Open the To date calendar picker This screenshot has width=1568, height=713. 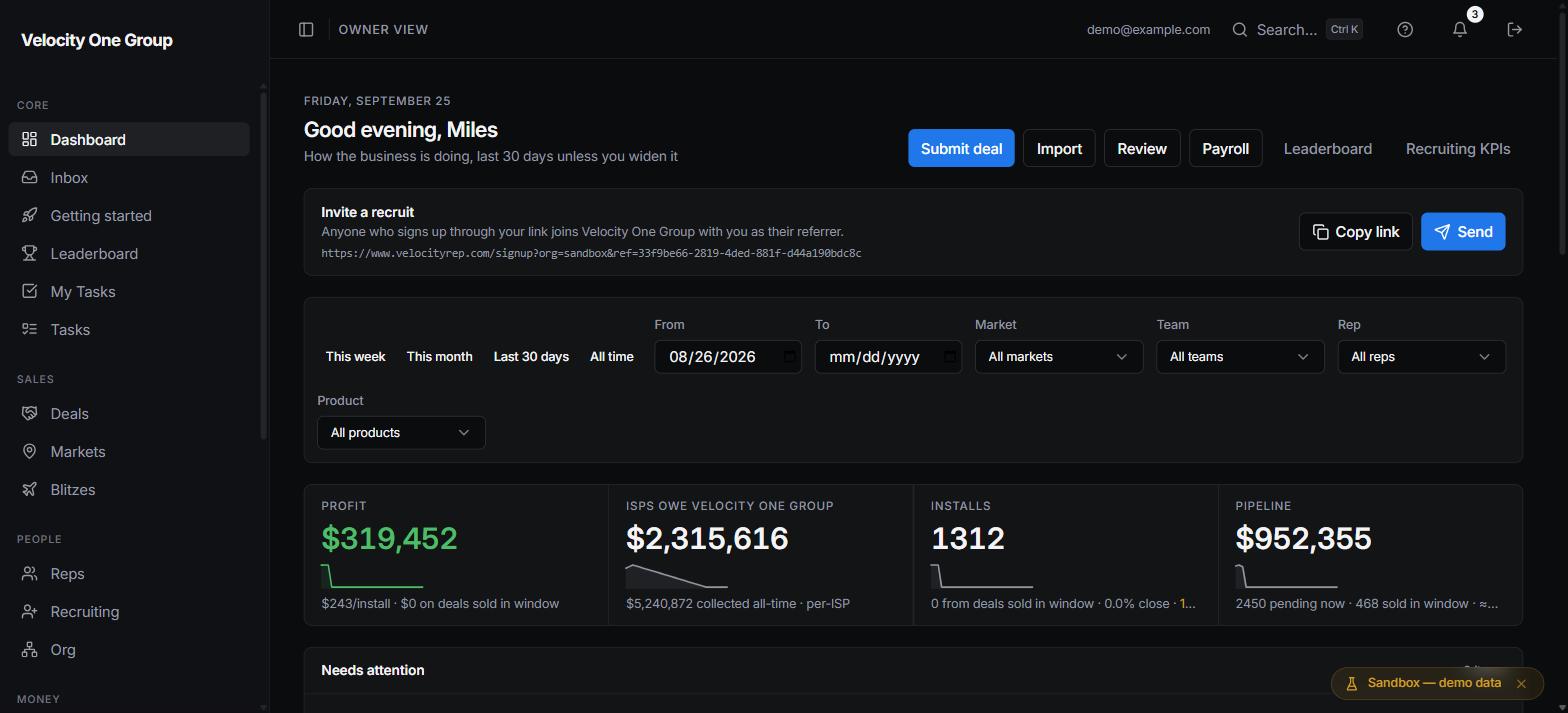pos(950,356)
